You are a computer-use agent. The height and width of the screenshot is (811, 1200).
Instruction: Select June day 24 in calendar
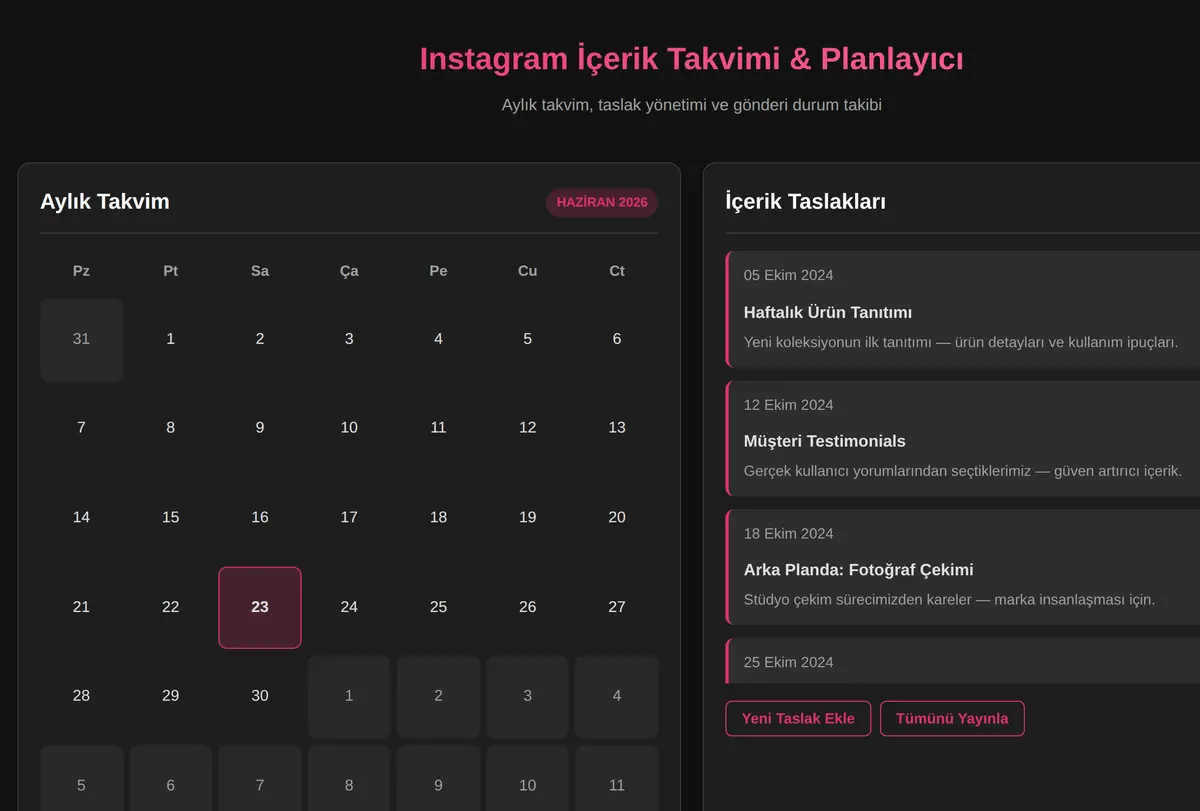[x=349, y=607]
